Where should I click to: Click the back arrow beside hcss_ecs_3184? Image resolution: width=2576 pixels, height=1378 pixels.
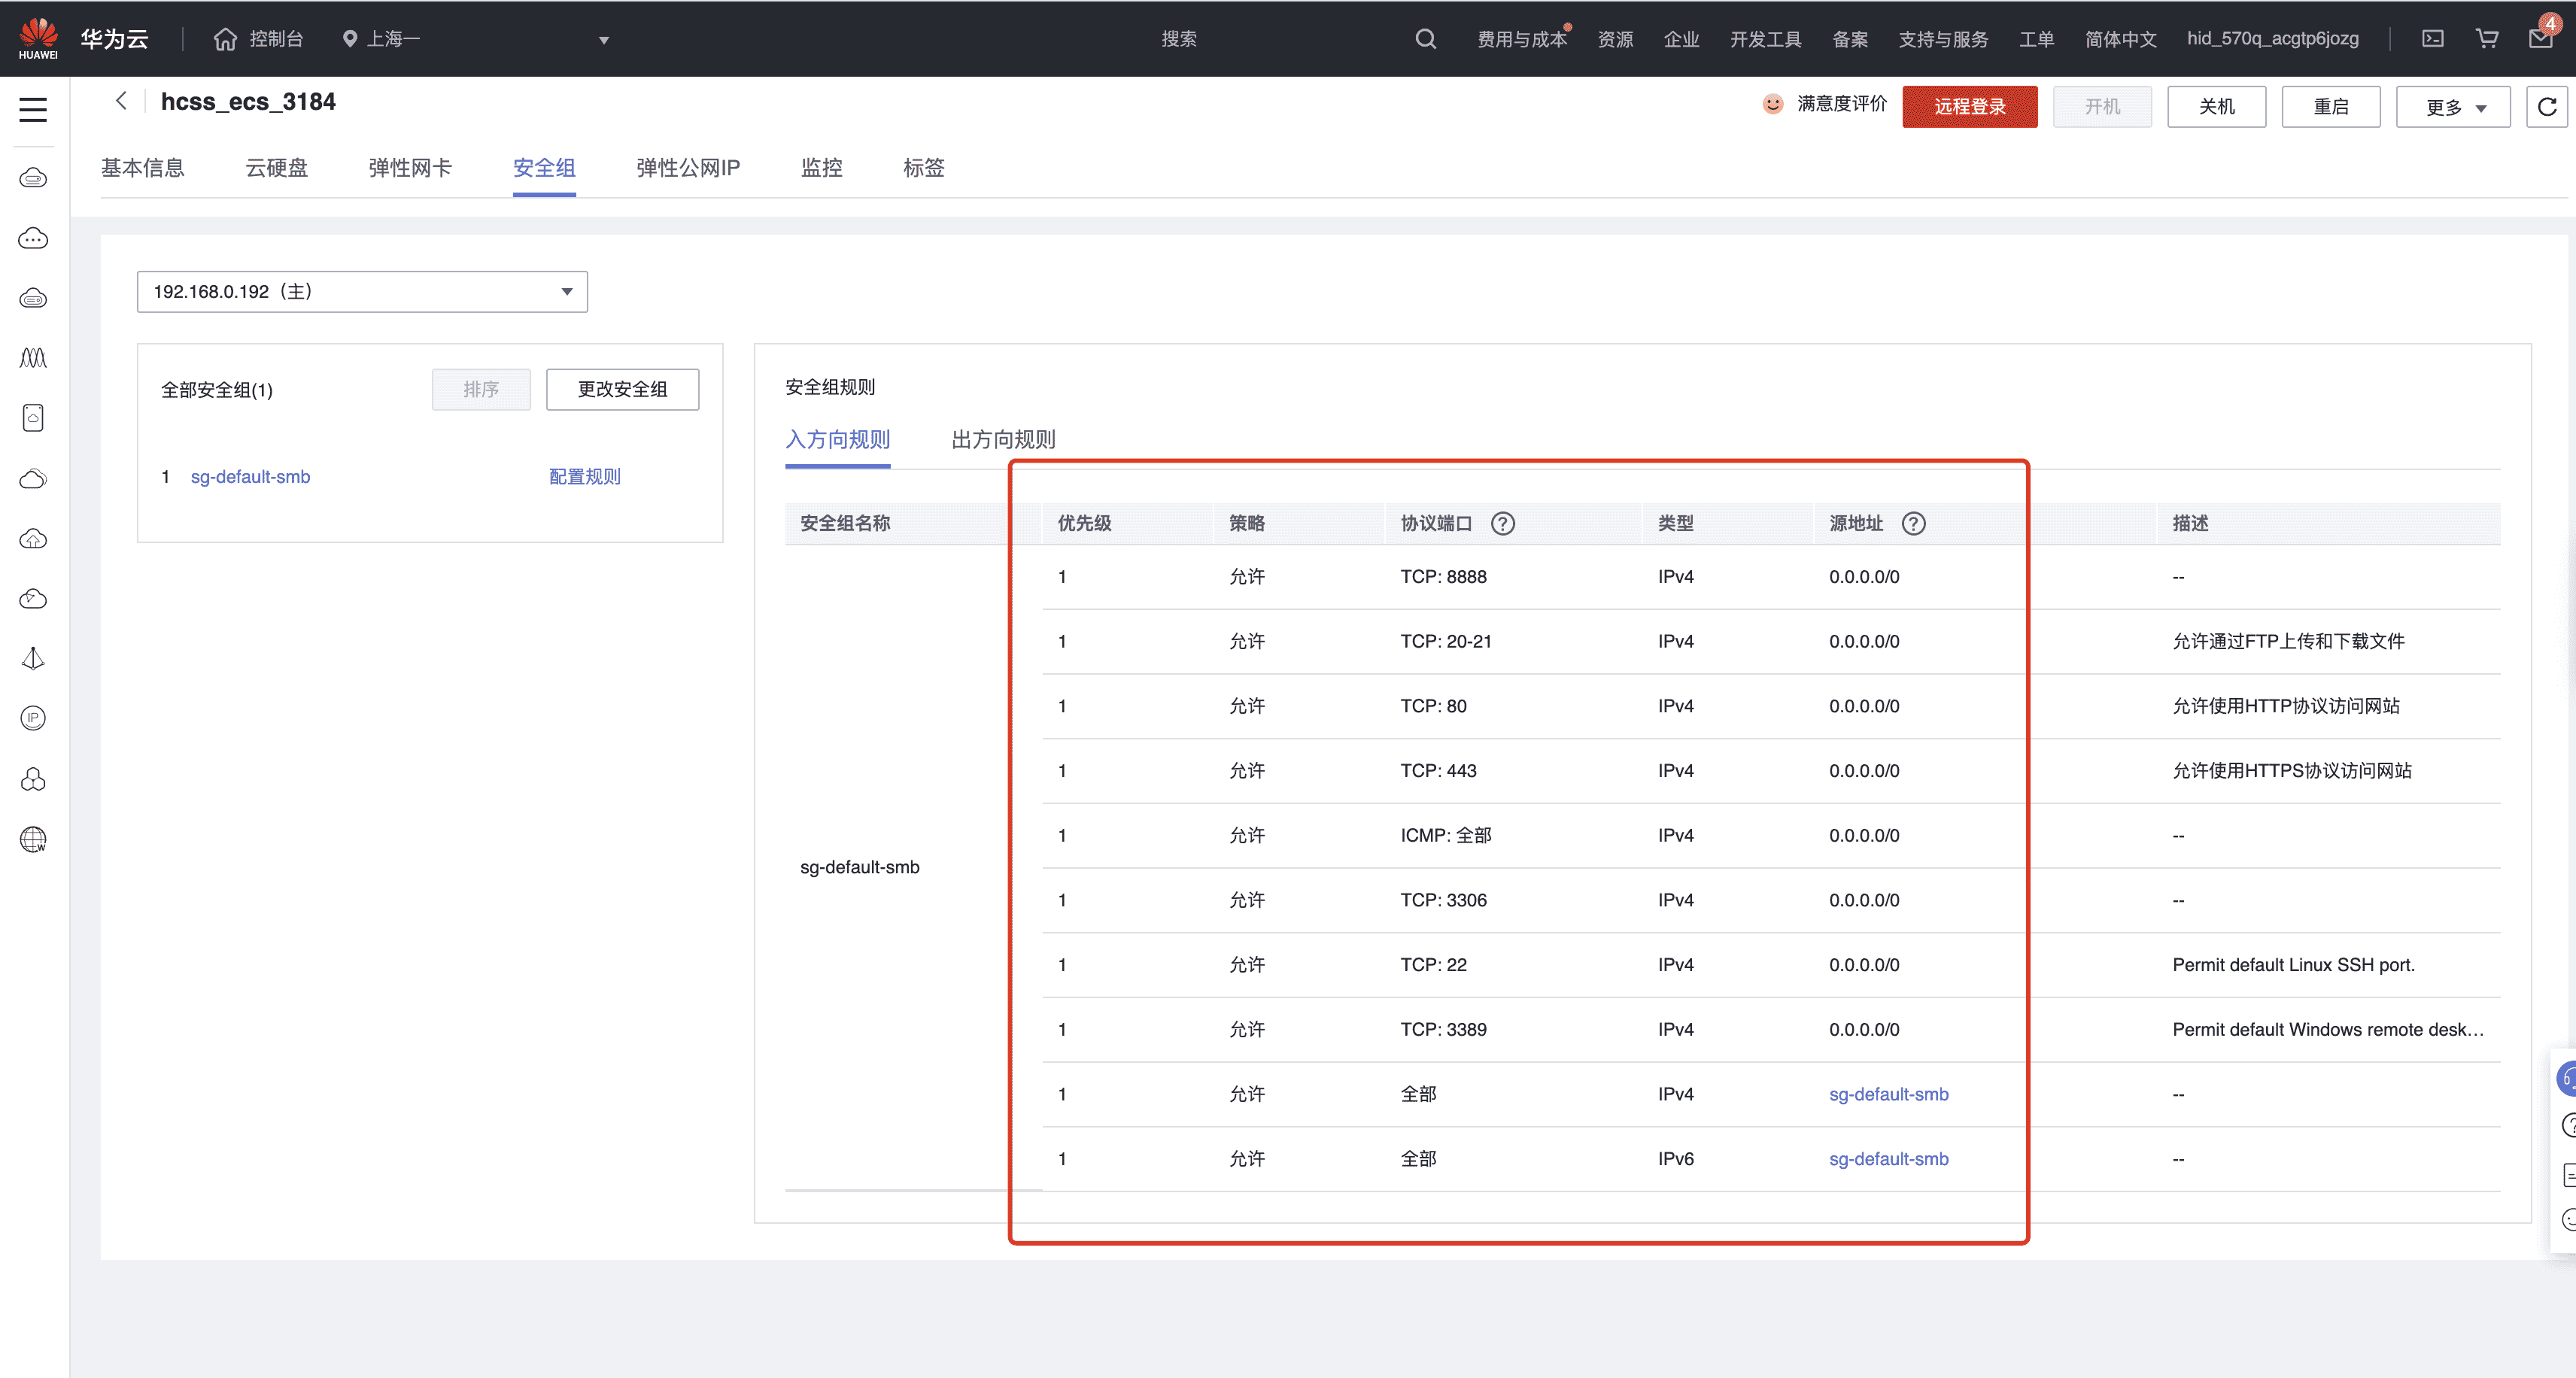121,101
